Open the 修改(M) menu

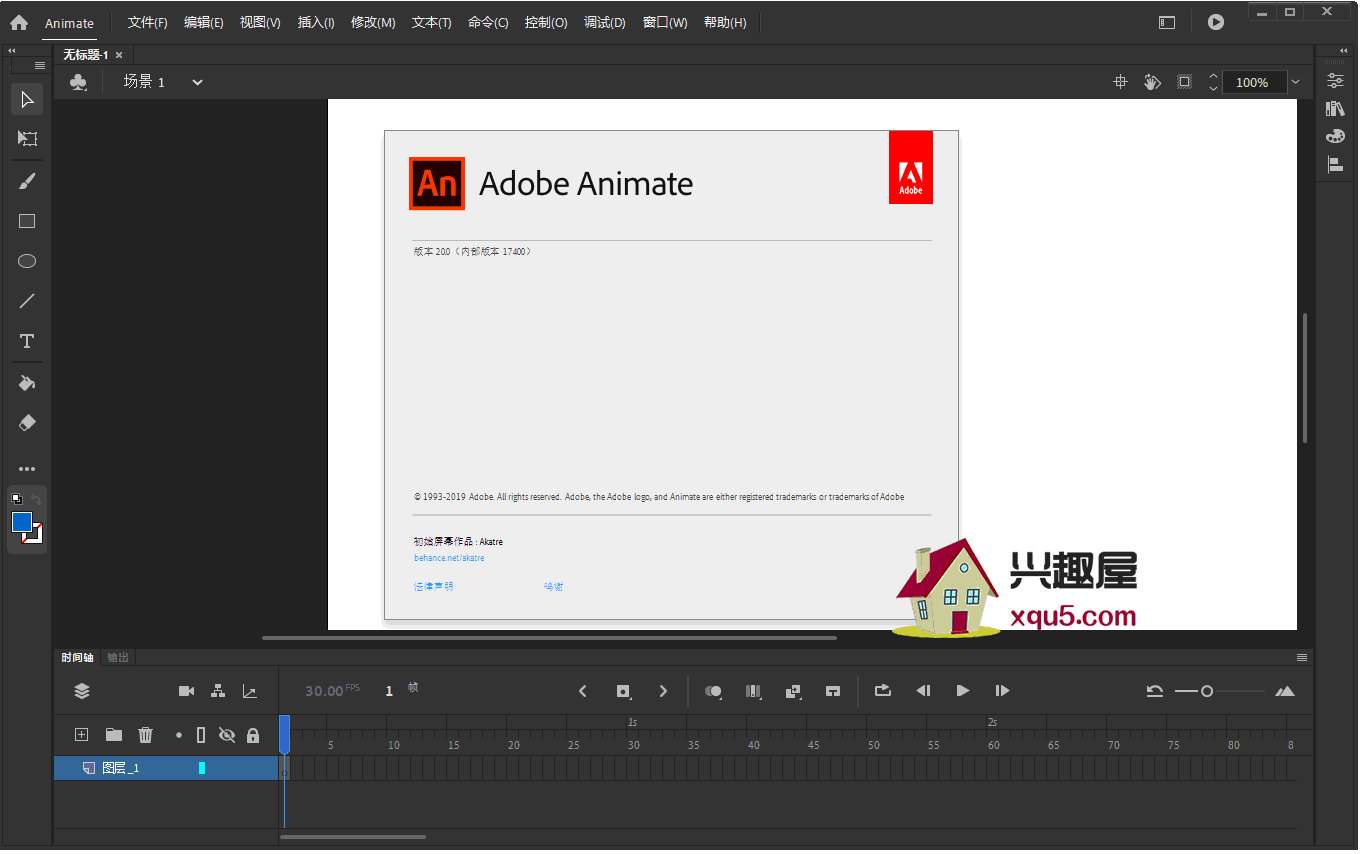point(373,22)
